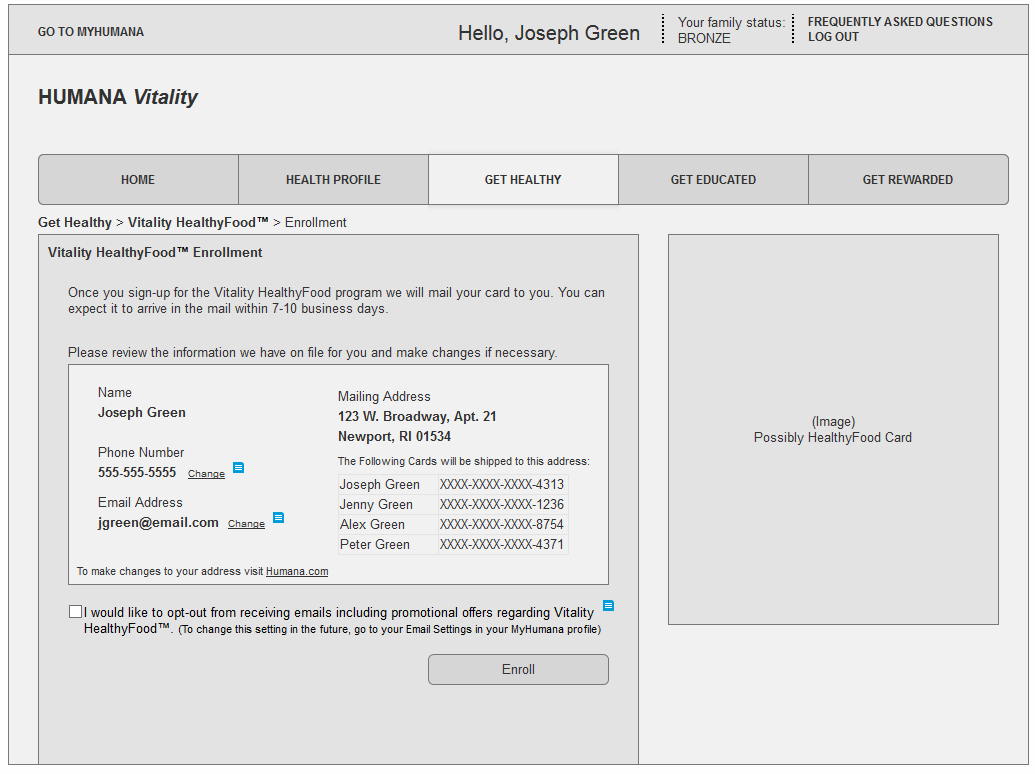Click email jgreen@email.com
The height and width of the screenshot is (774, 1035).
[x=158, y=523]
